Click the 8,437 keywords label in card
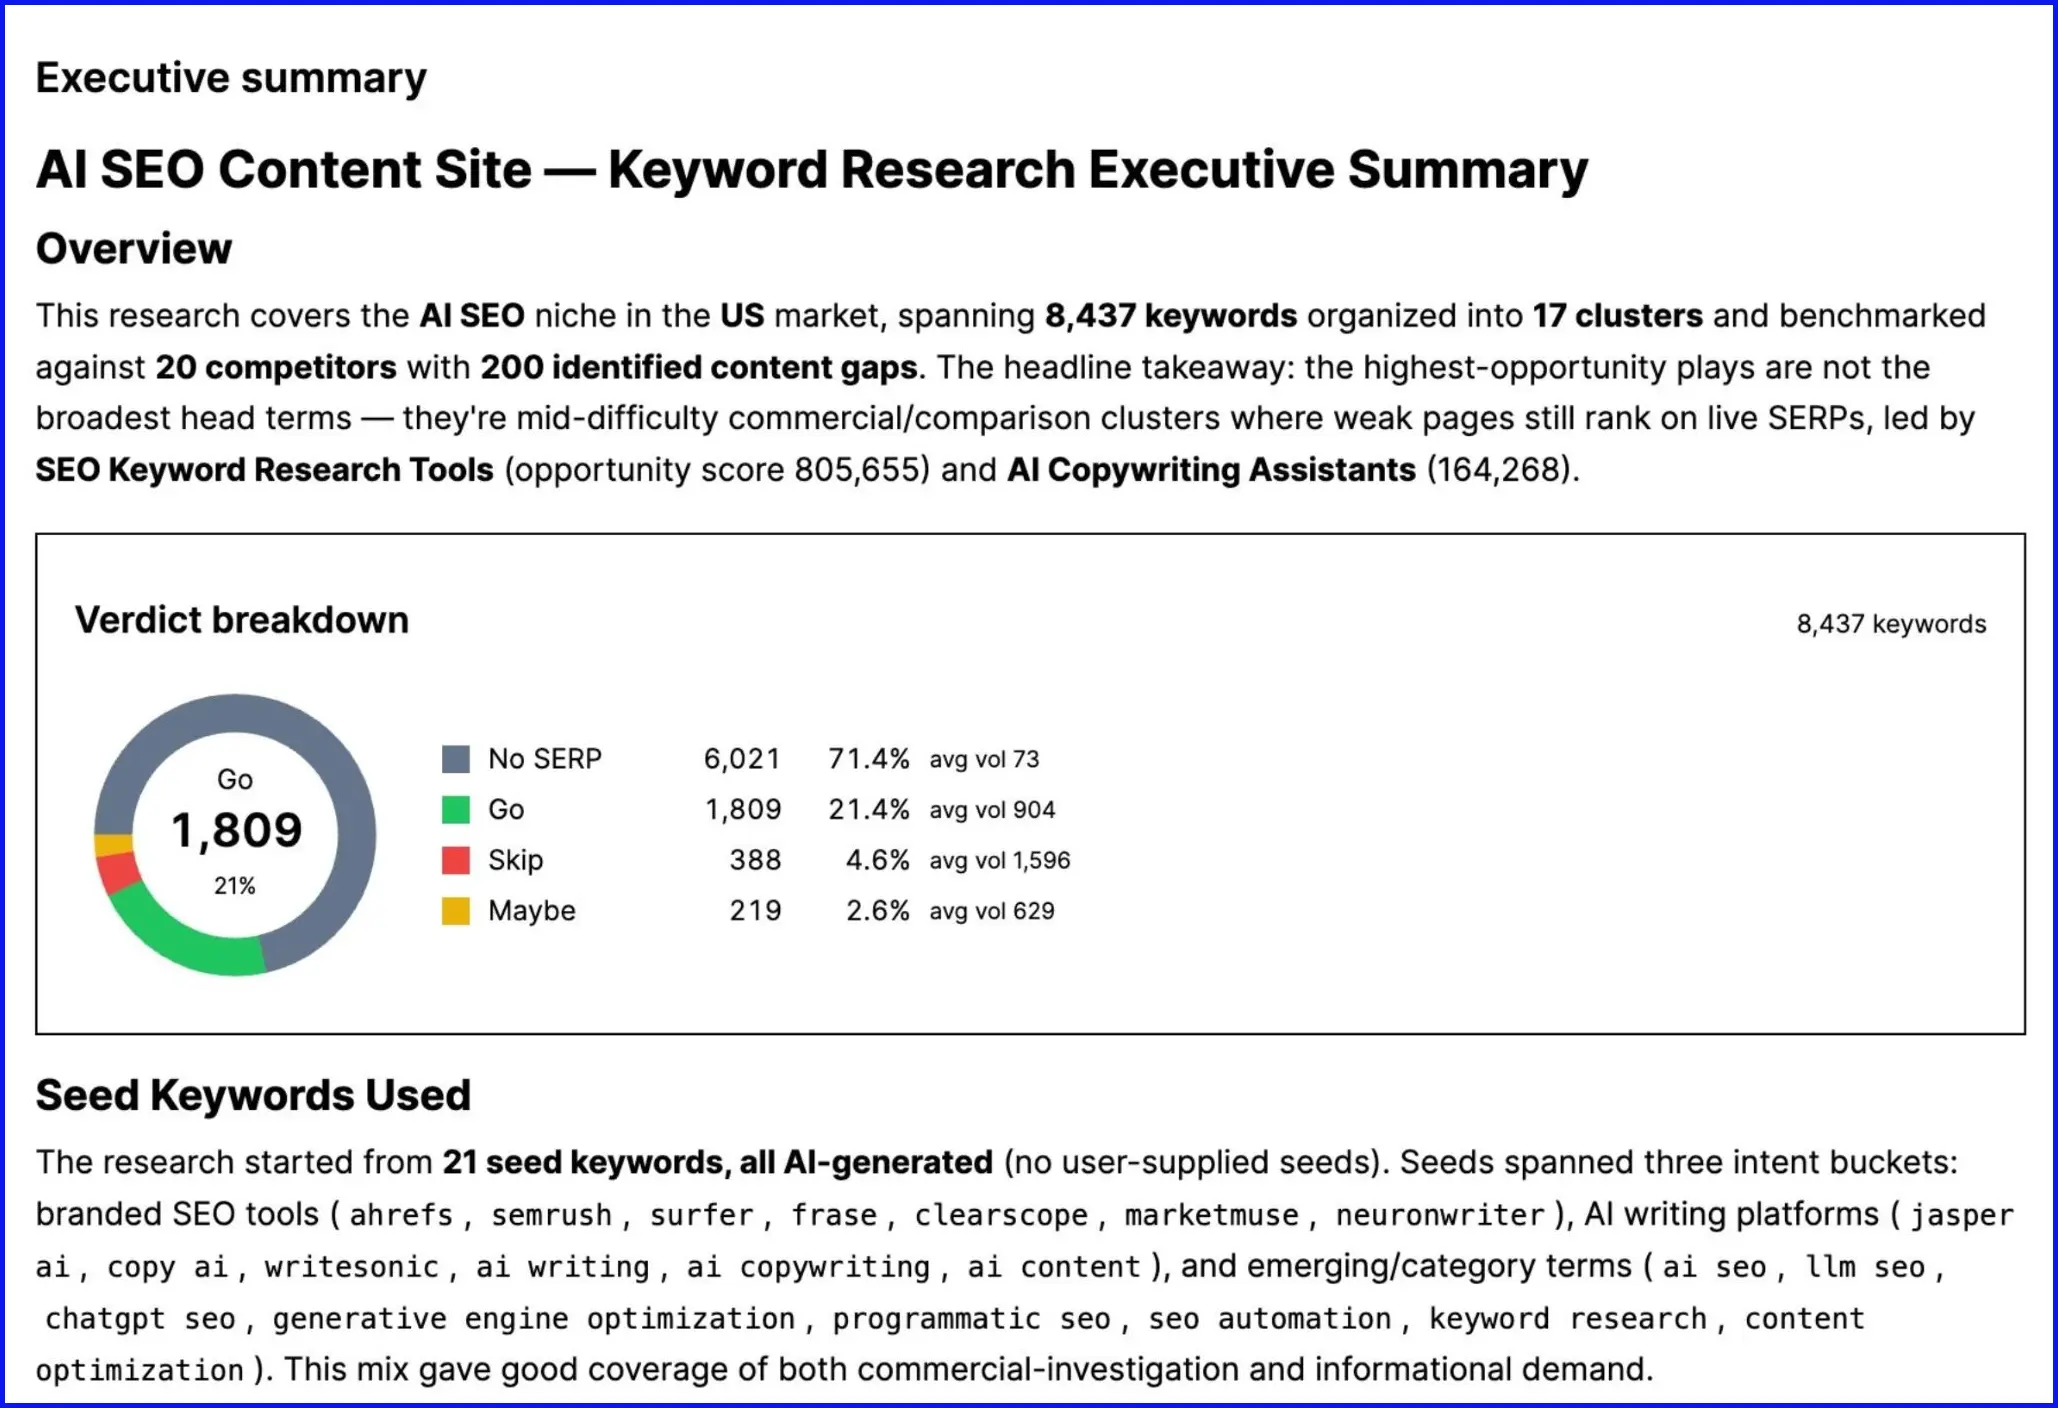 coord(1891,624)
